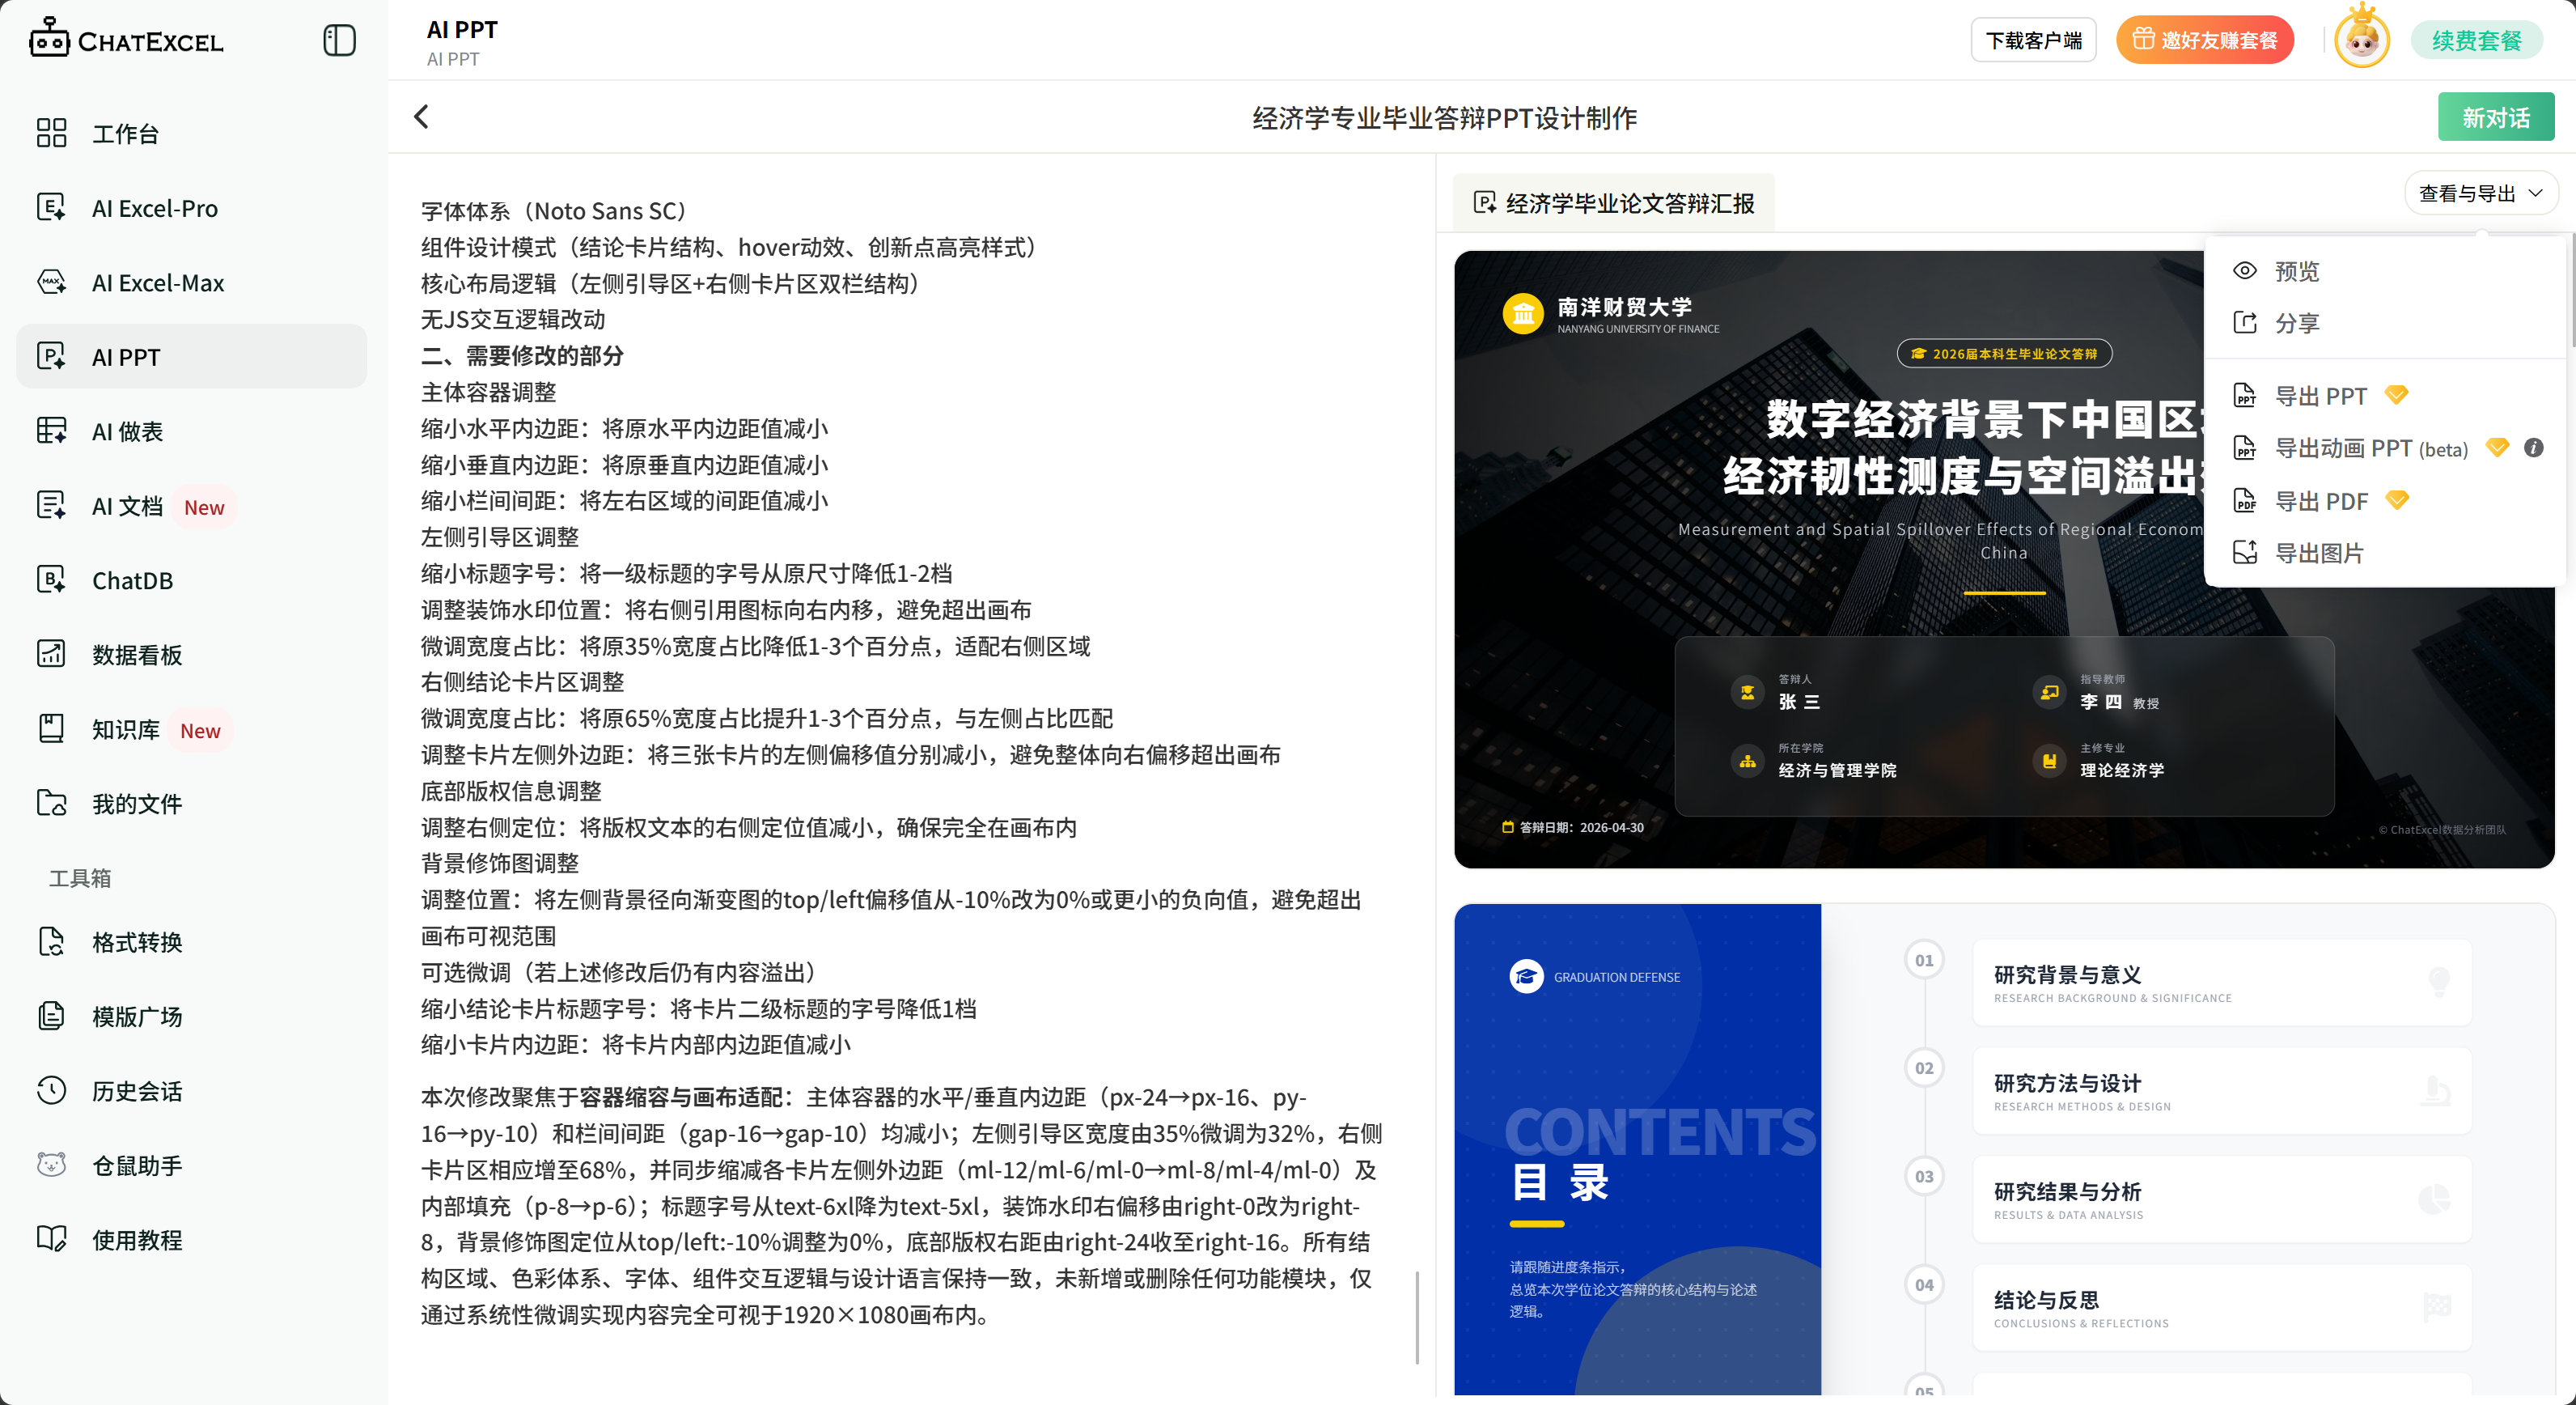Click the line 无JS交互逻辑改动
Screen dimensions: 2576x1405
512,319
